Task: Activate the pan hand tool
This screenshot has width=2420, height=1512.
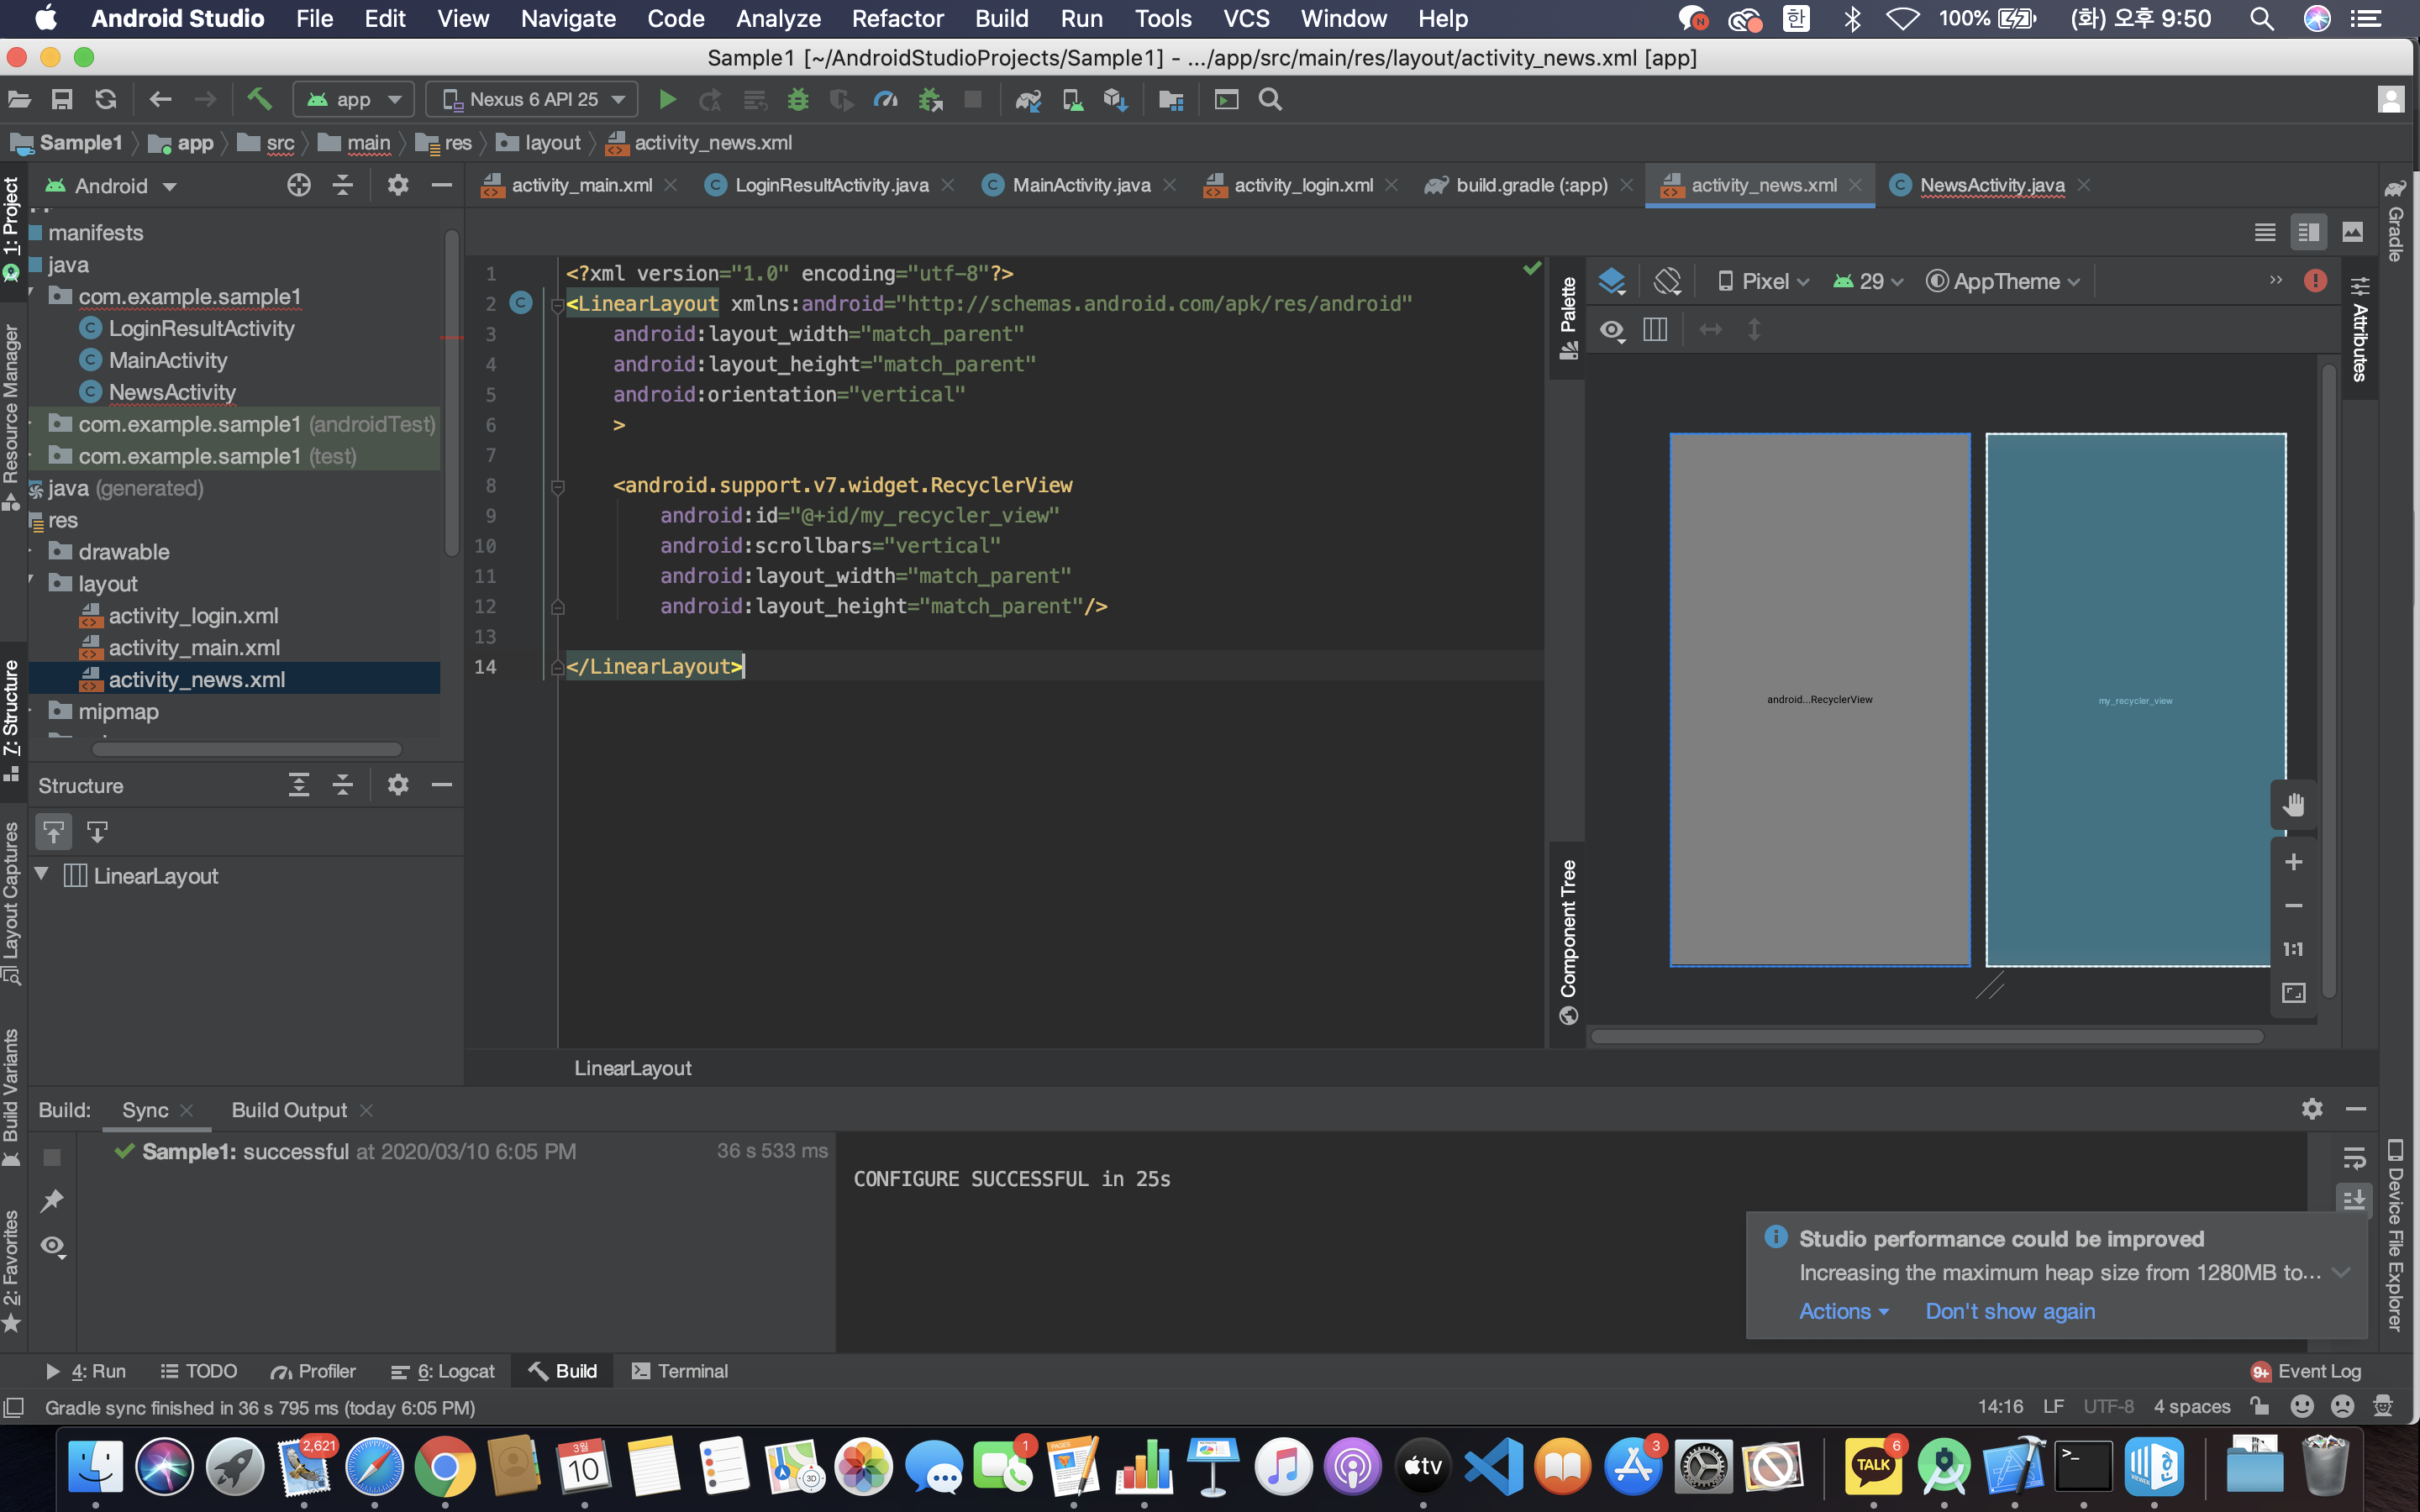Action: click(2293, 805)
